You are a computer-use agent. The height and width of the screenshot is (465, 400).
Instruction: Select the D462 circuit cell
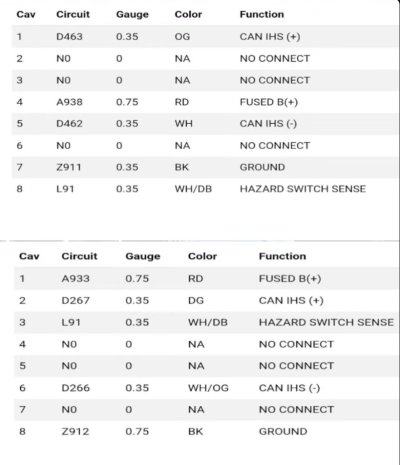69,123
